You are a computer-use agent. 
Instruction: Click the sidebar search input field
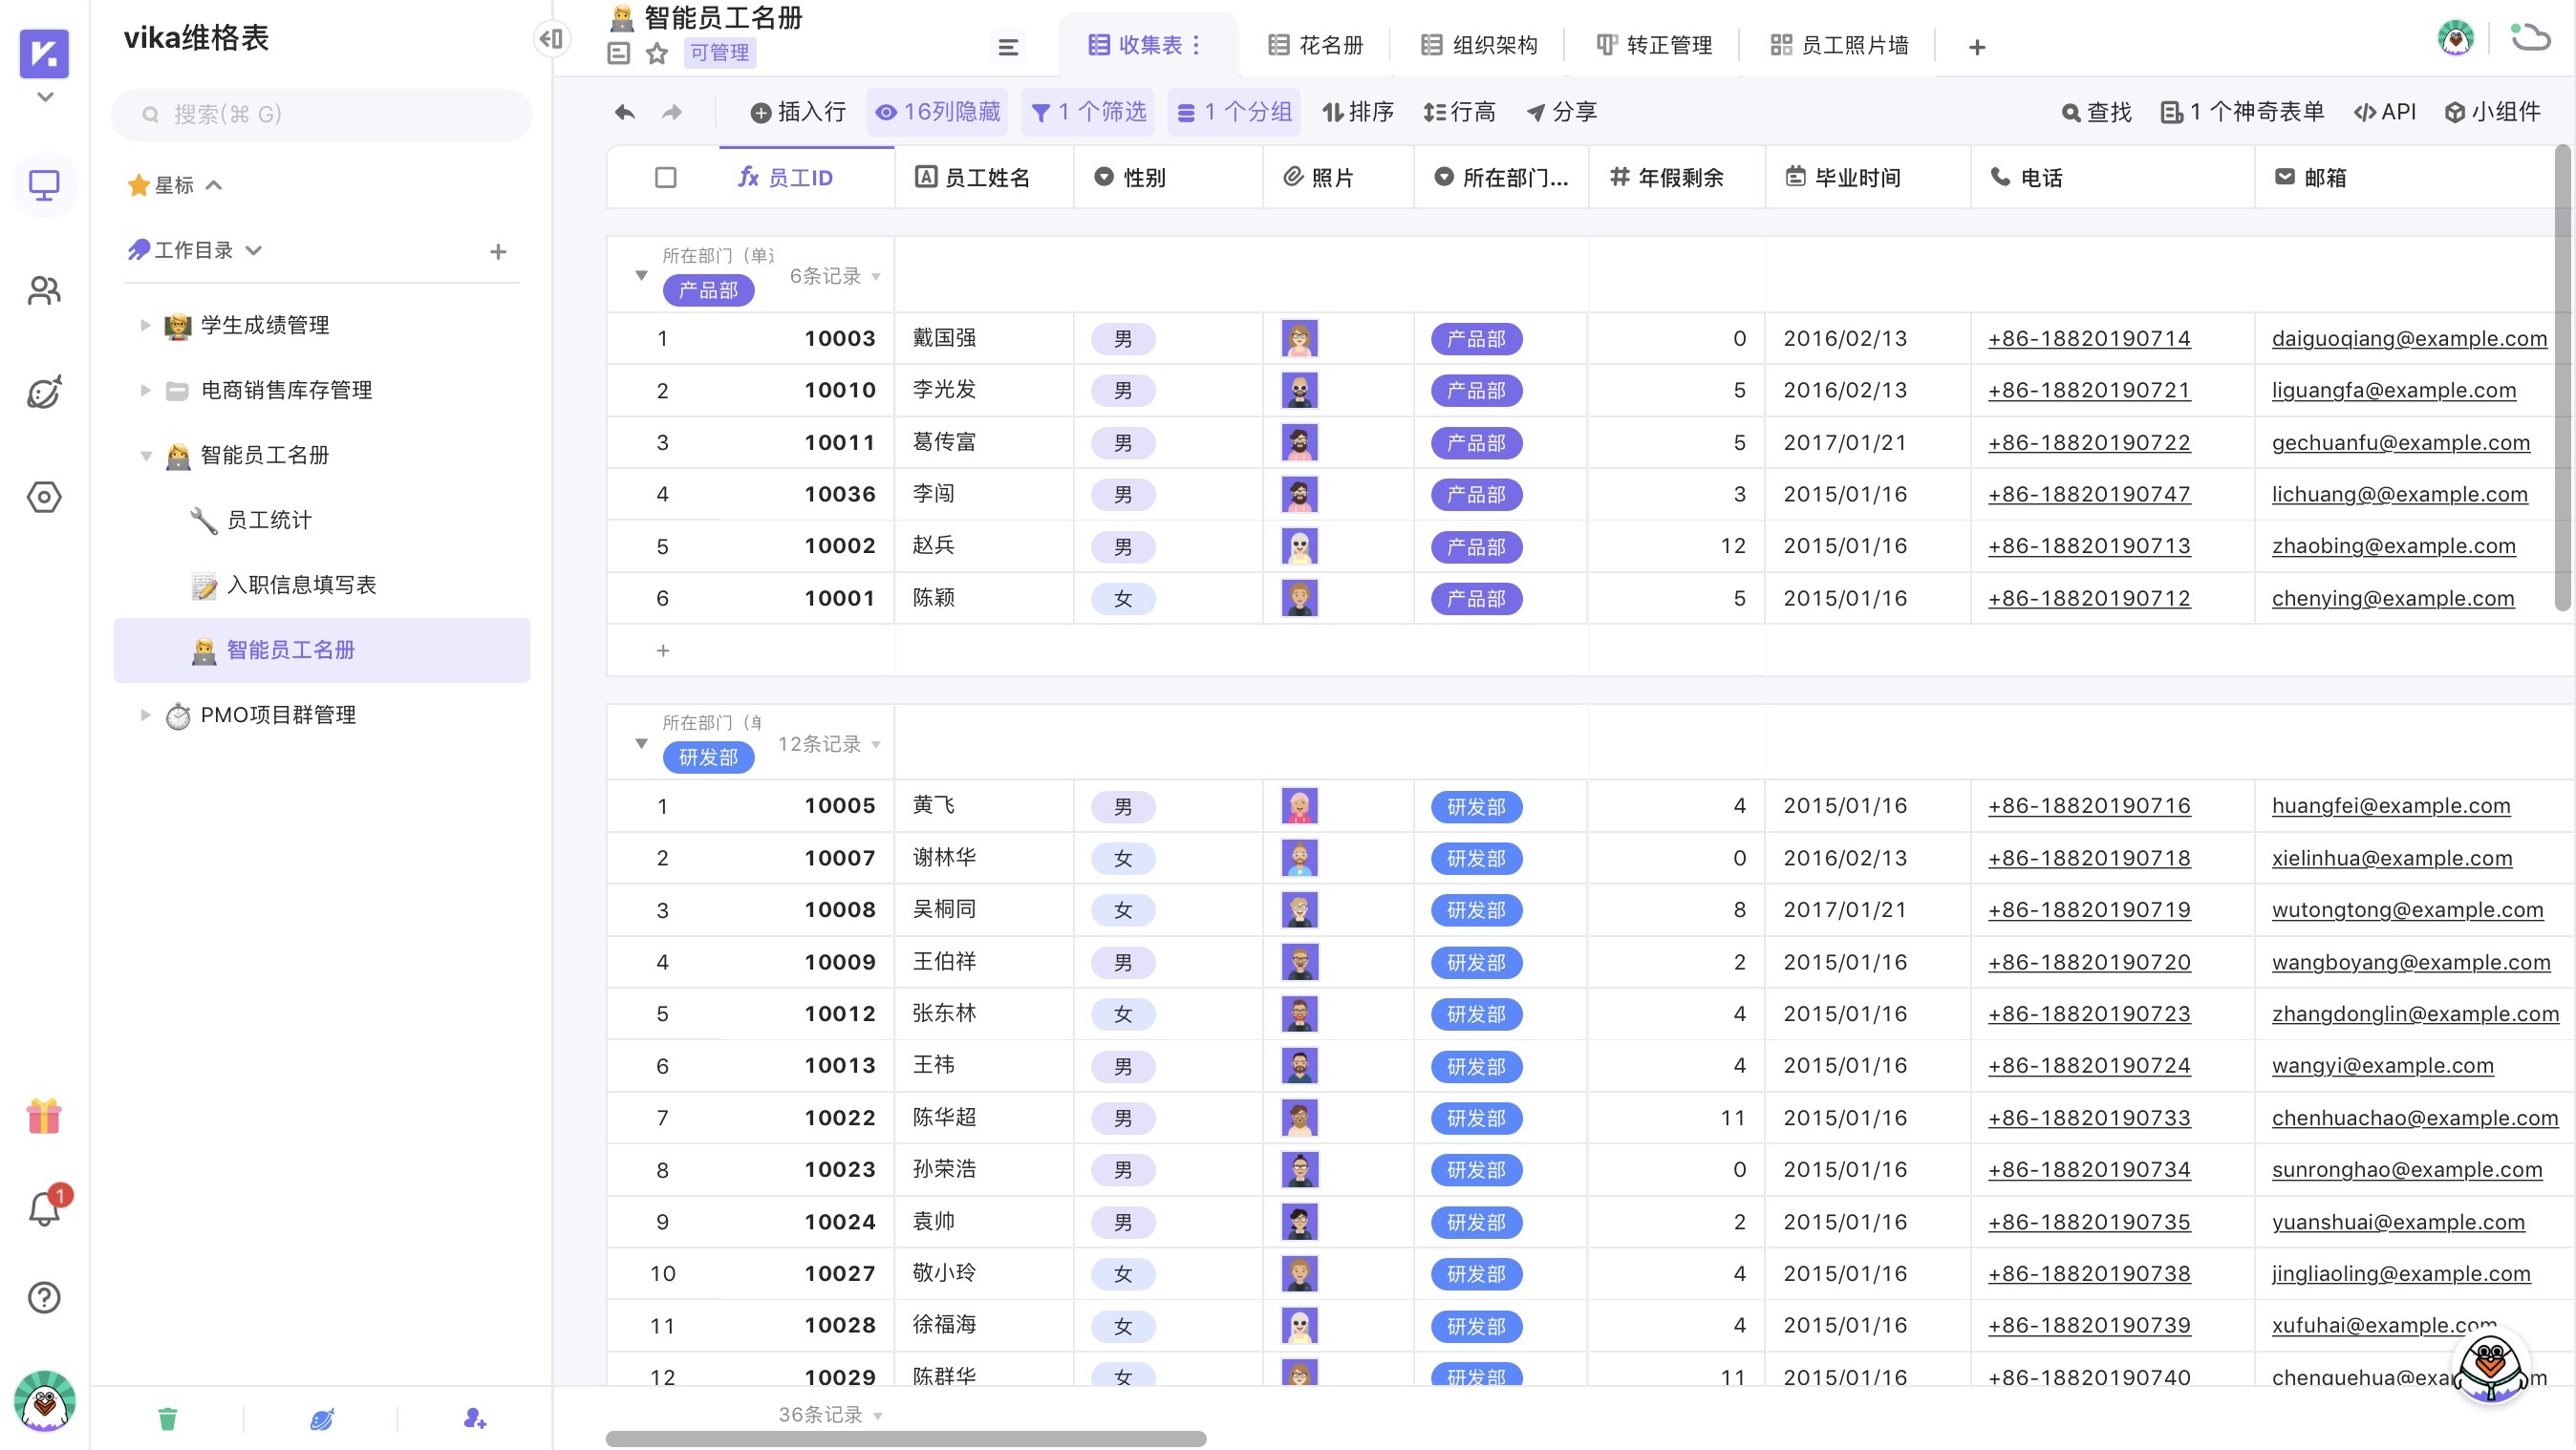click(320, 114)
